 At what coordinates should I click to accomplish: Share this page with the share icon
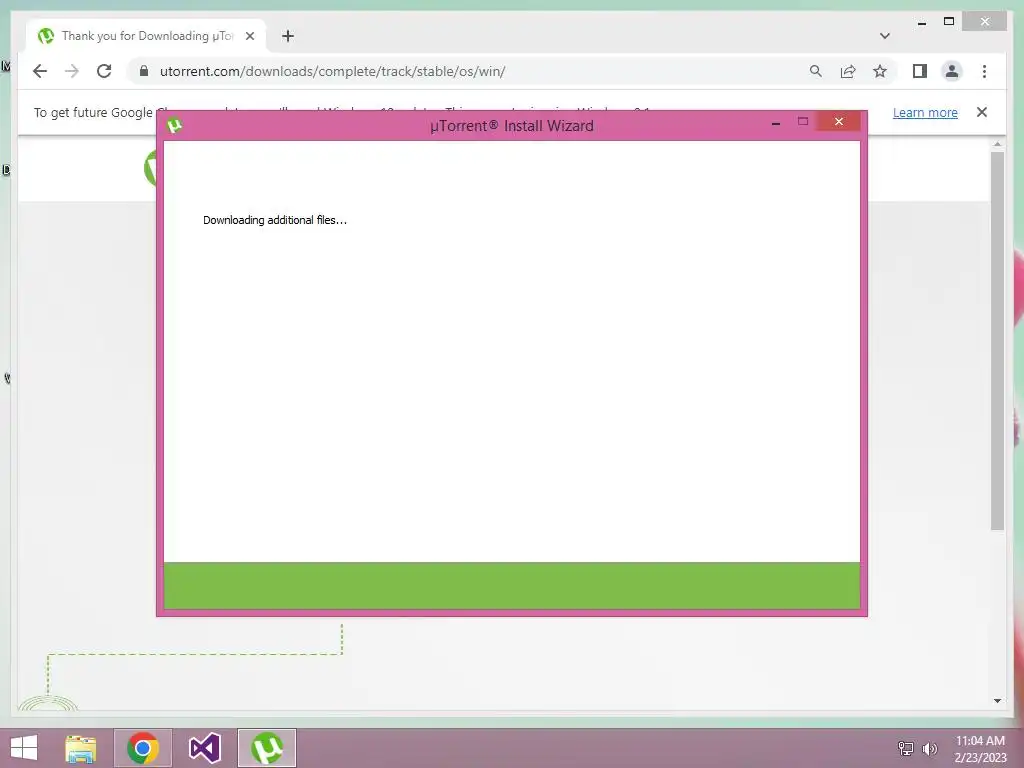848,71
